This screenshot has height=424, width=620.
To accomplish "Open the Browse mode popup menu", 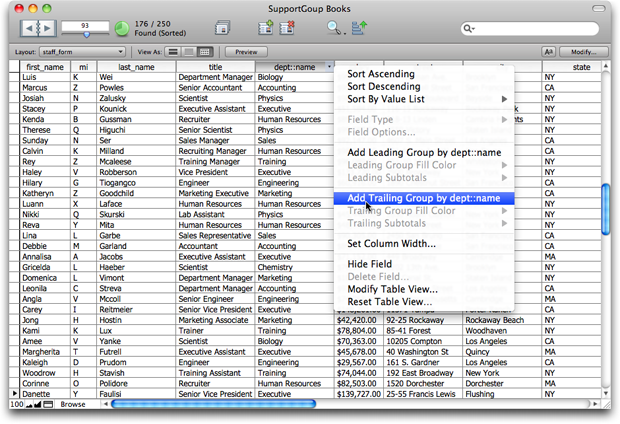I will 73,404.
